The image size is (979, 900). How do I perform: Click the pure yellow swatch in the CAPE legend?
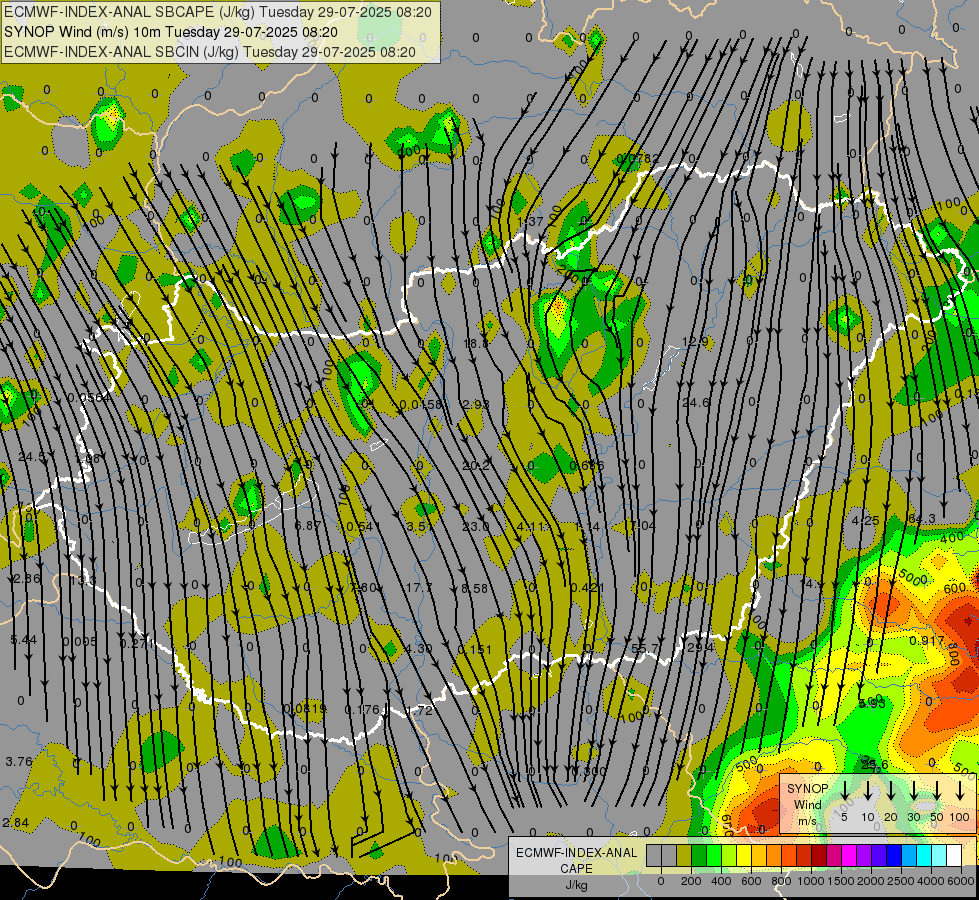coord(744,855)
